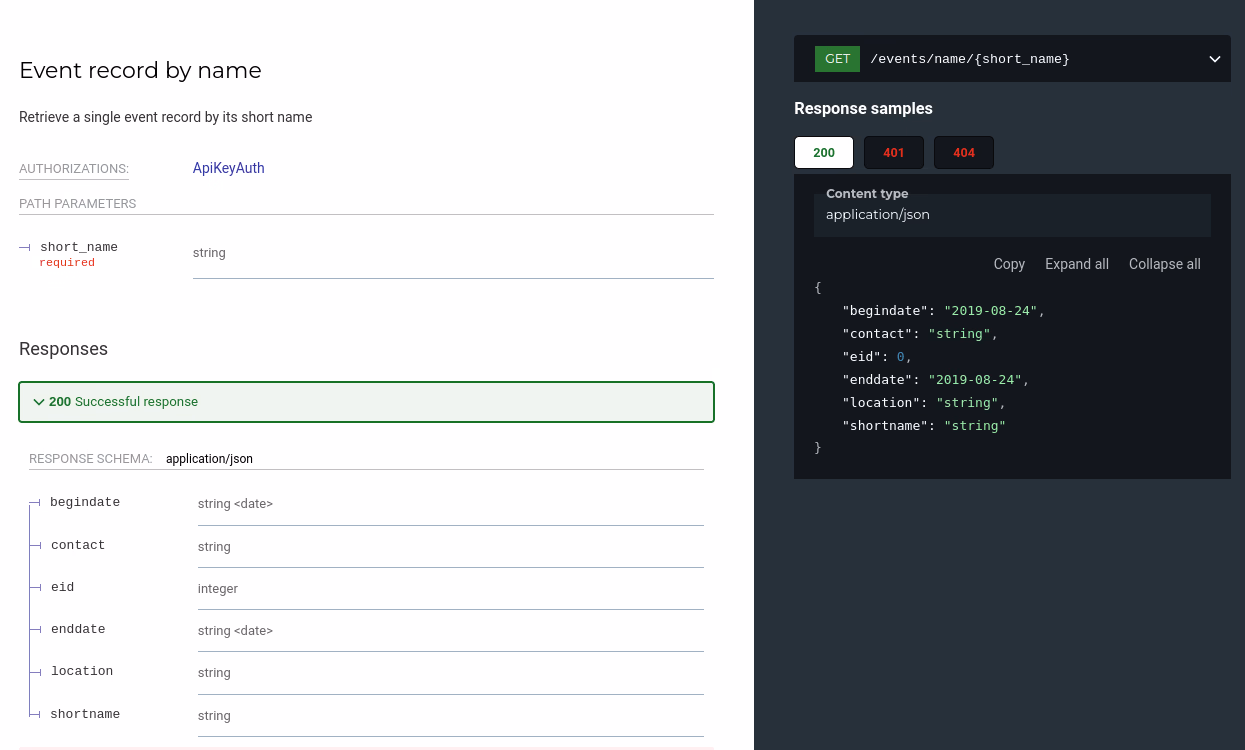This screenshot has width=1245, height=750.
Task: Switch to the 401 response sample tab
Action: pyautogui.click(x=893, y=153)
